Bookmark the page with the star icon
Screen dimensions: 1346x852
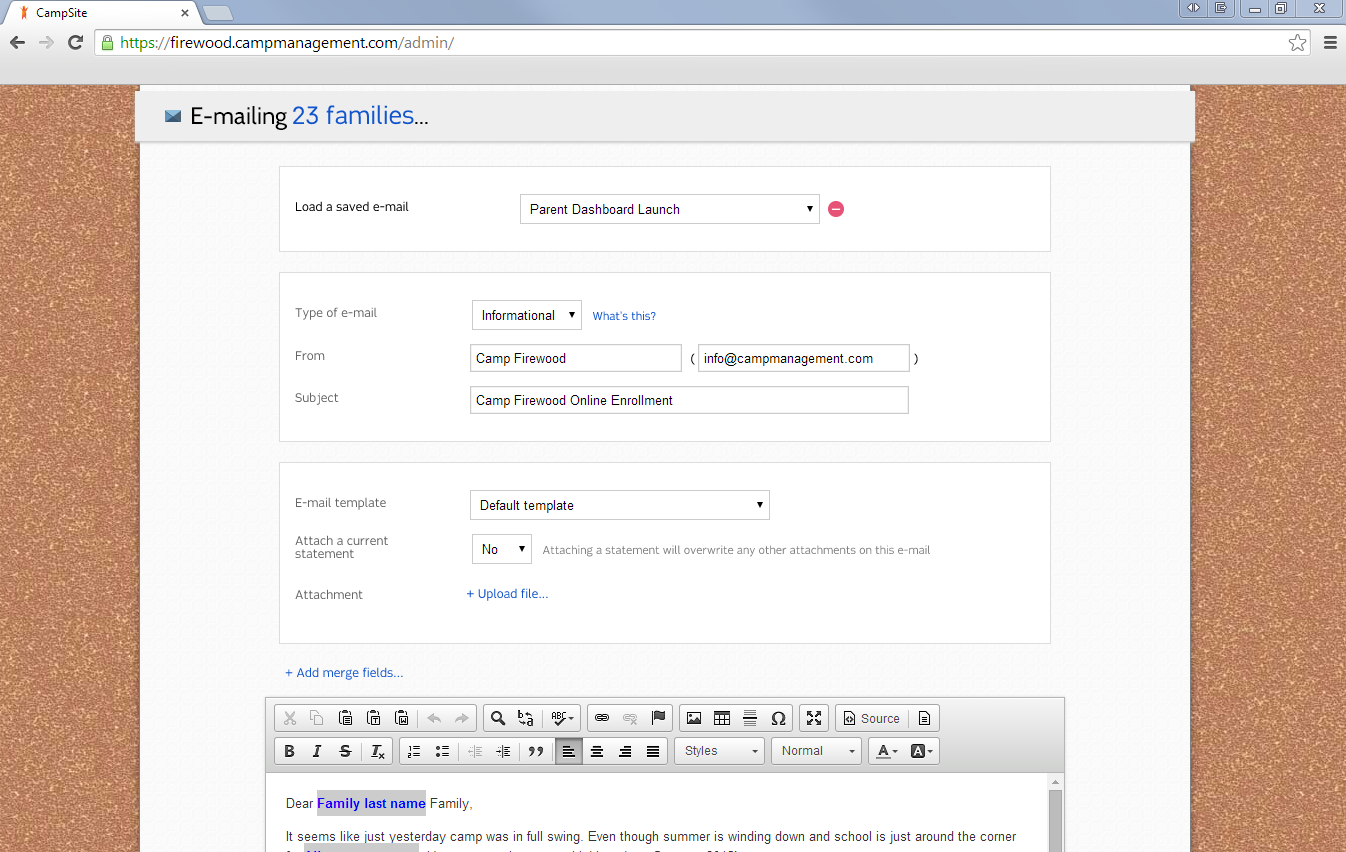pos(1297,42)
